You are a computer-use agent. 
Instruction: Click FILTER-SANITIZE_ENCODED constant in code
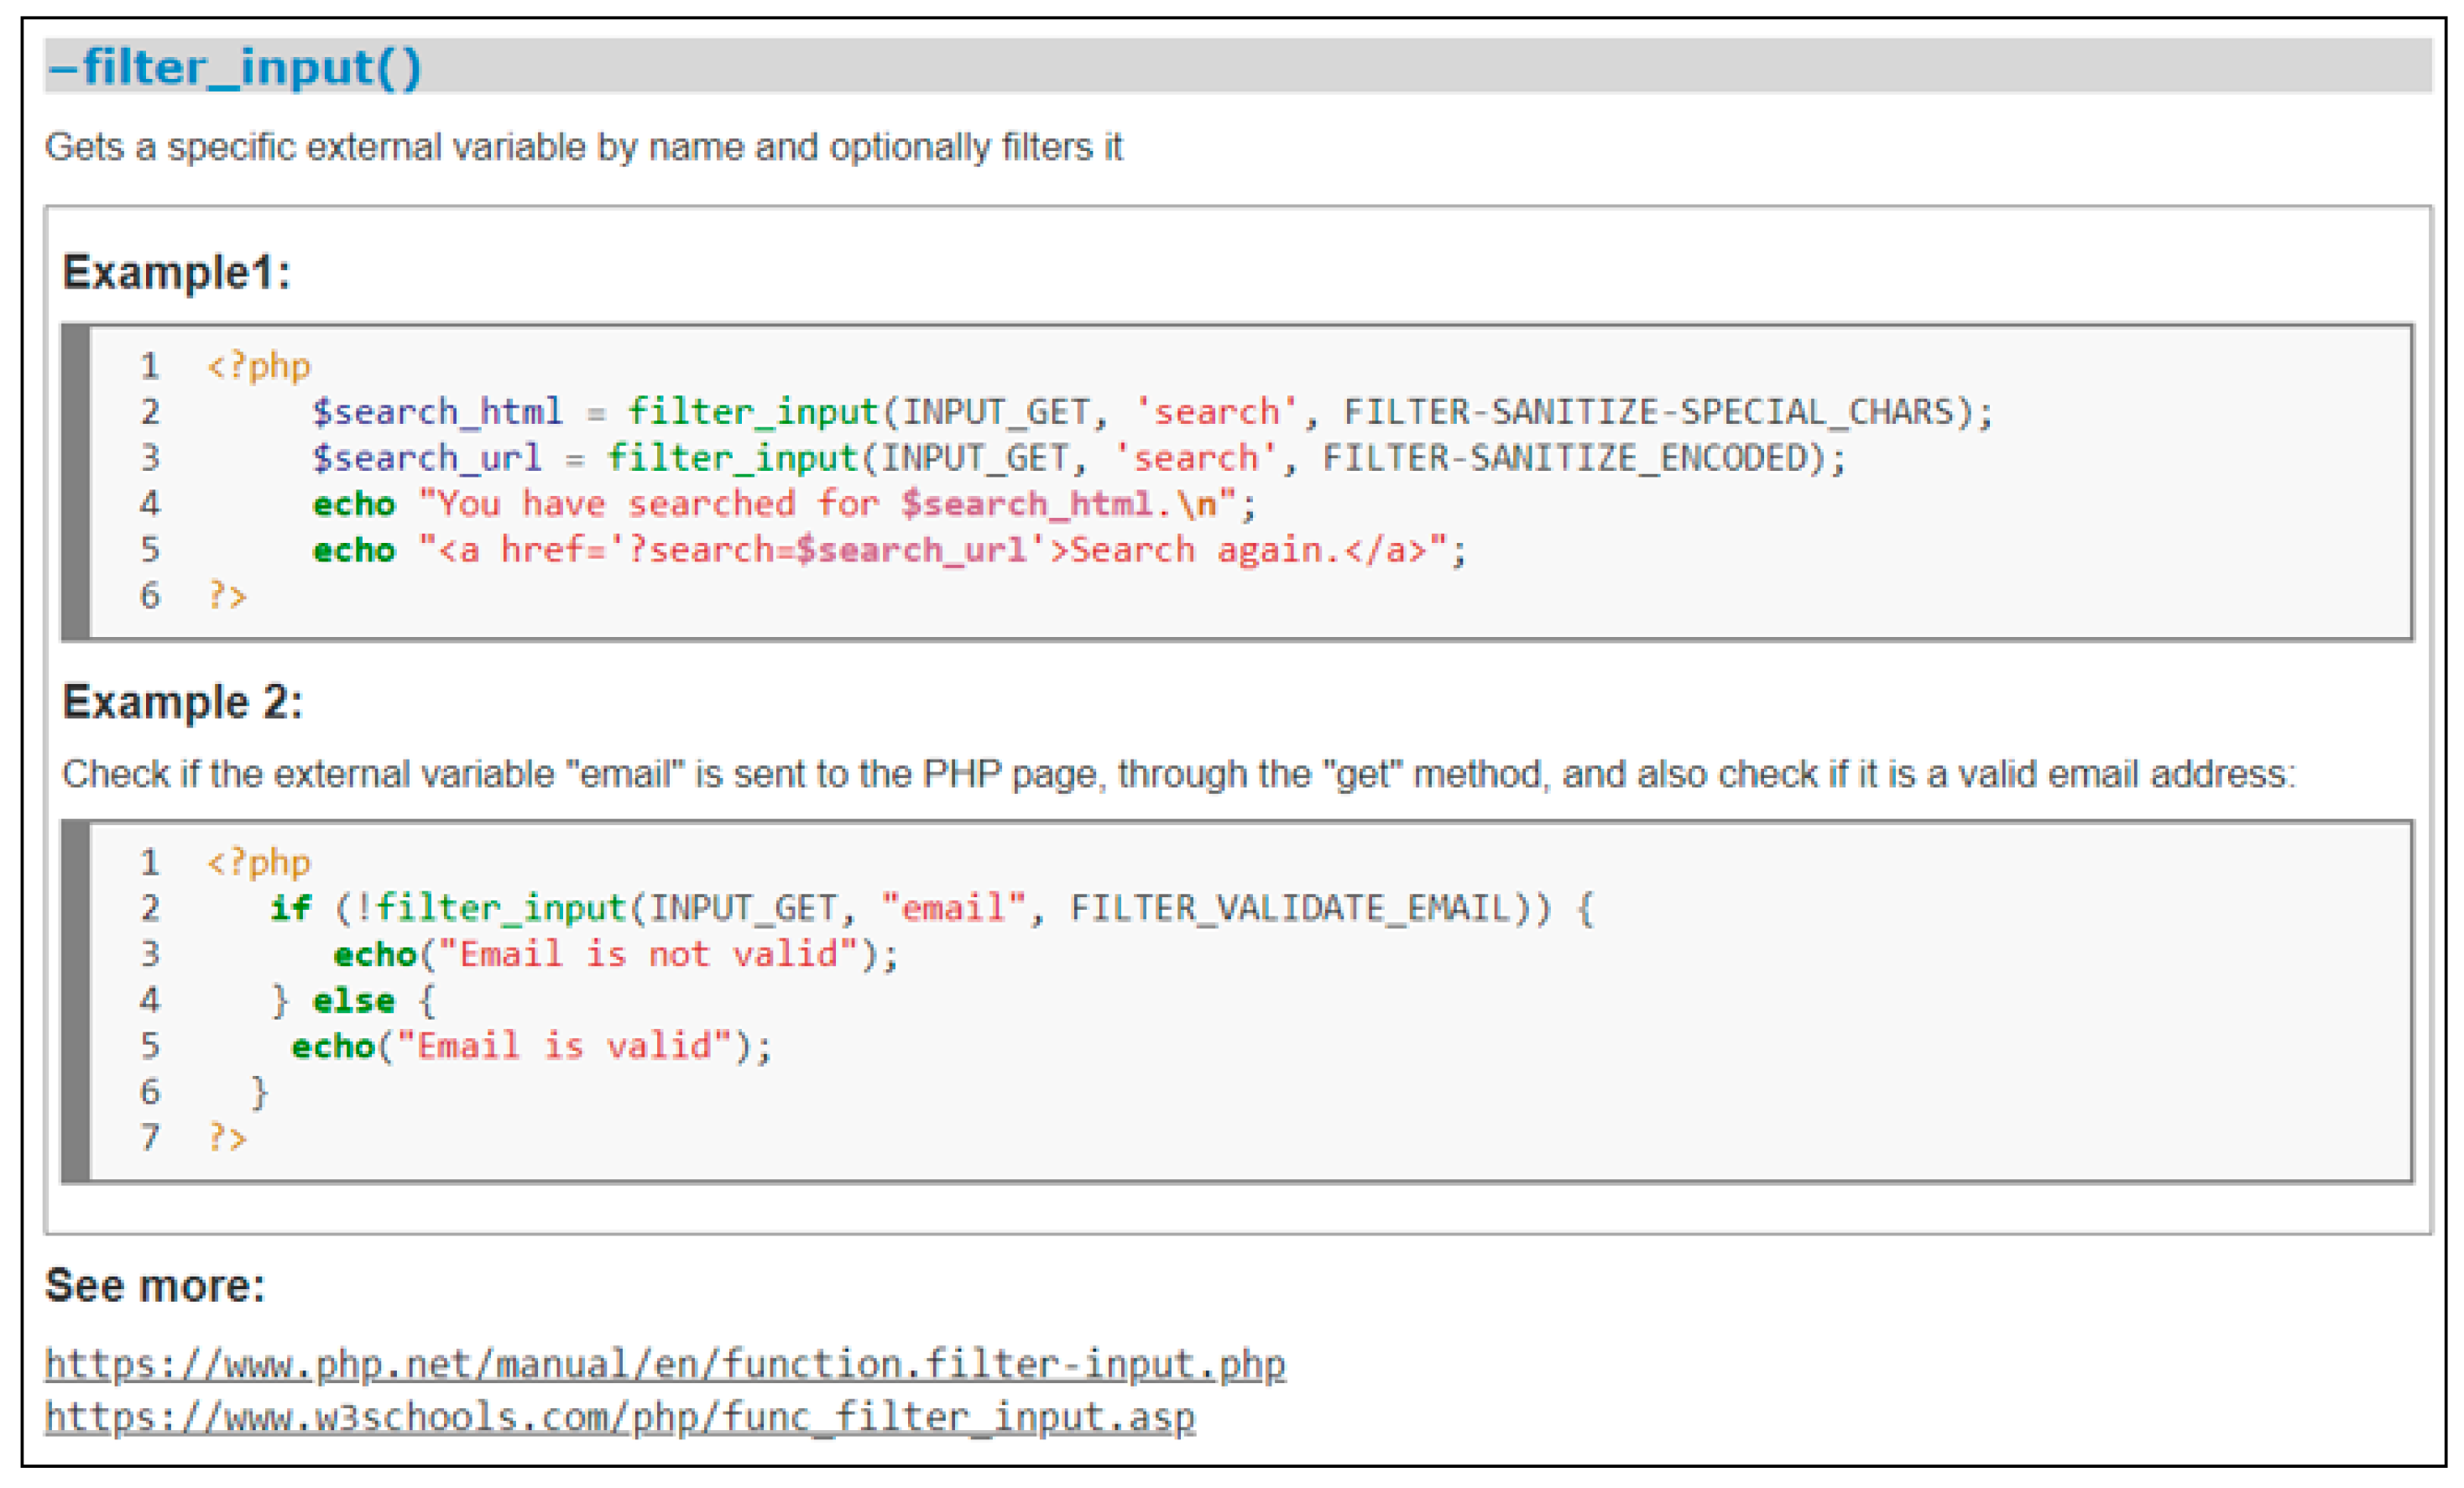(1565, 458)
